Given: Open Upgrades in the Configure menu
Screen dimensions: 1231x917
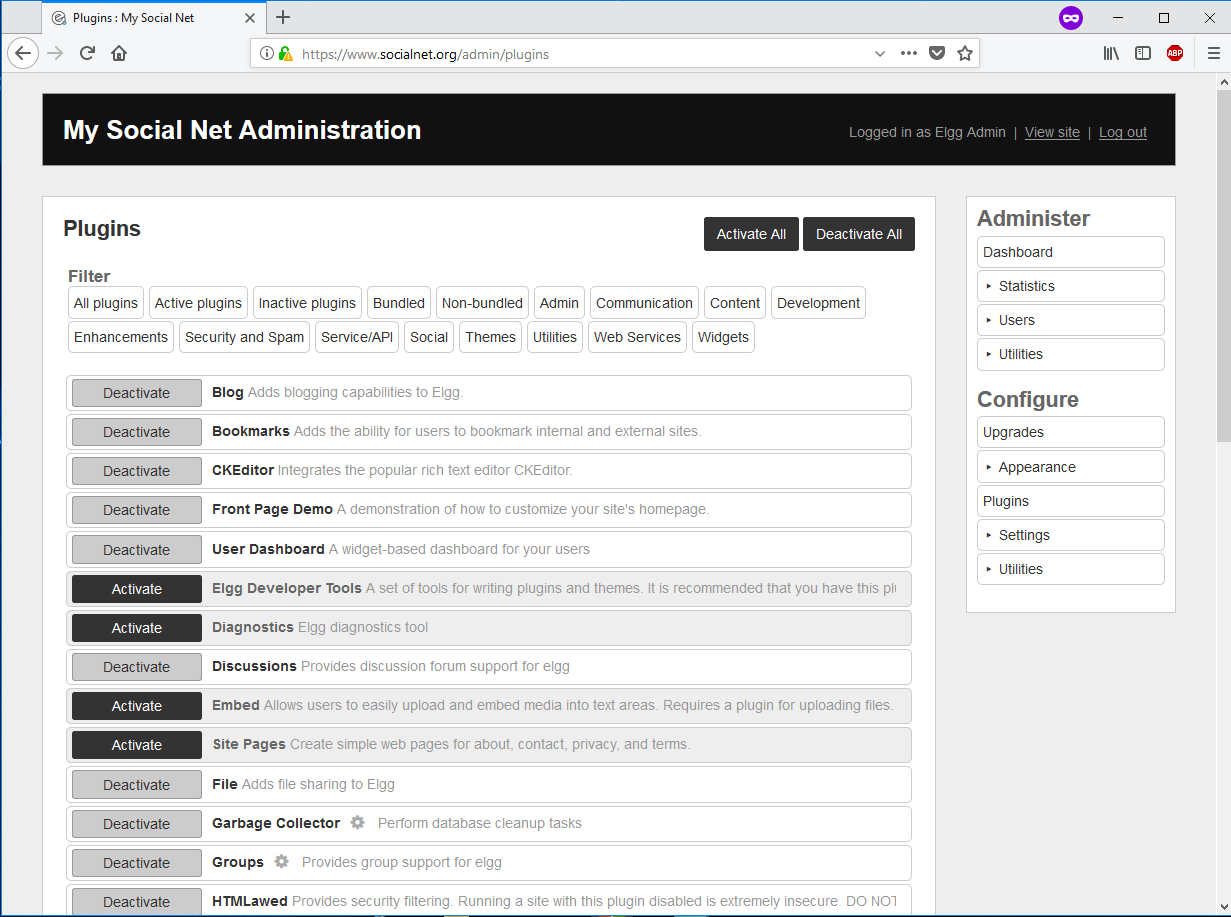Looking at the screenshot, I should 1070,432.
